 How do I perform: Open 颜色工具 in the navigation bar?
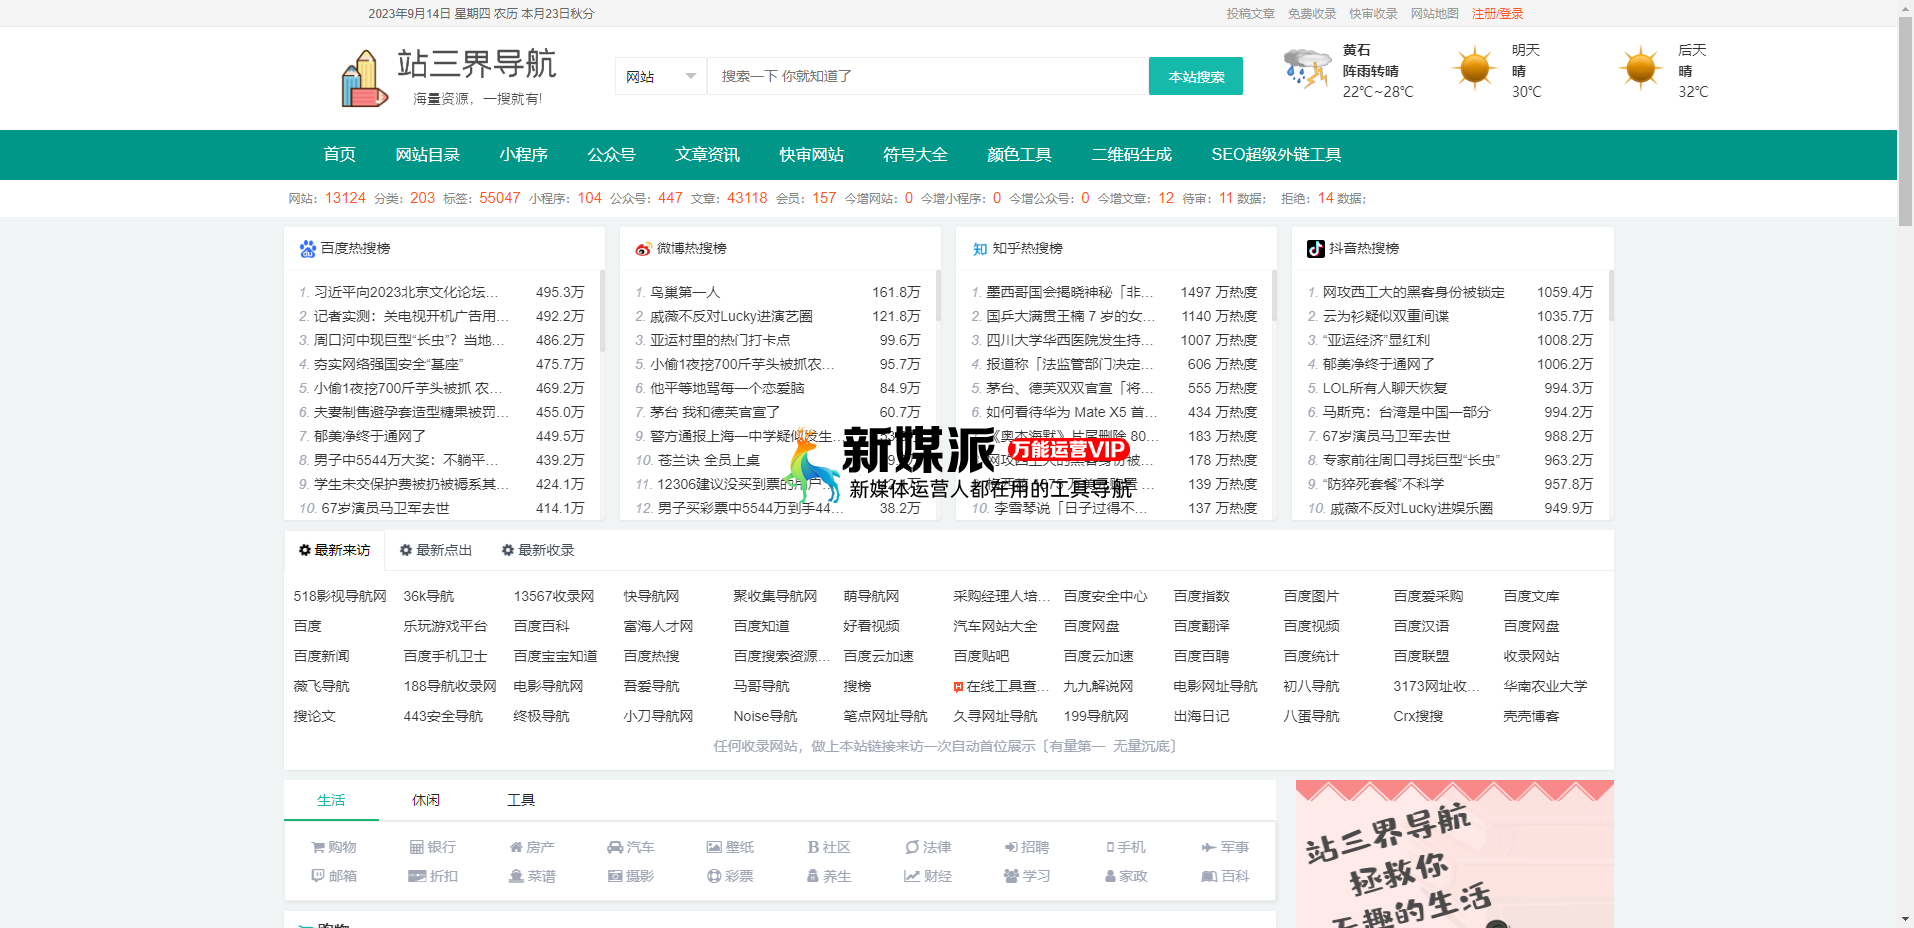point(1019,155)
